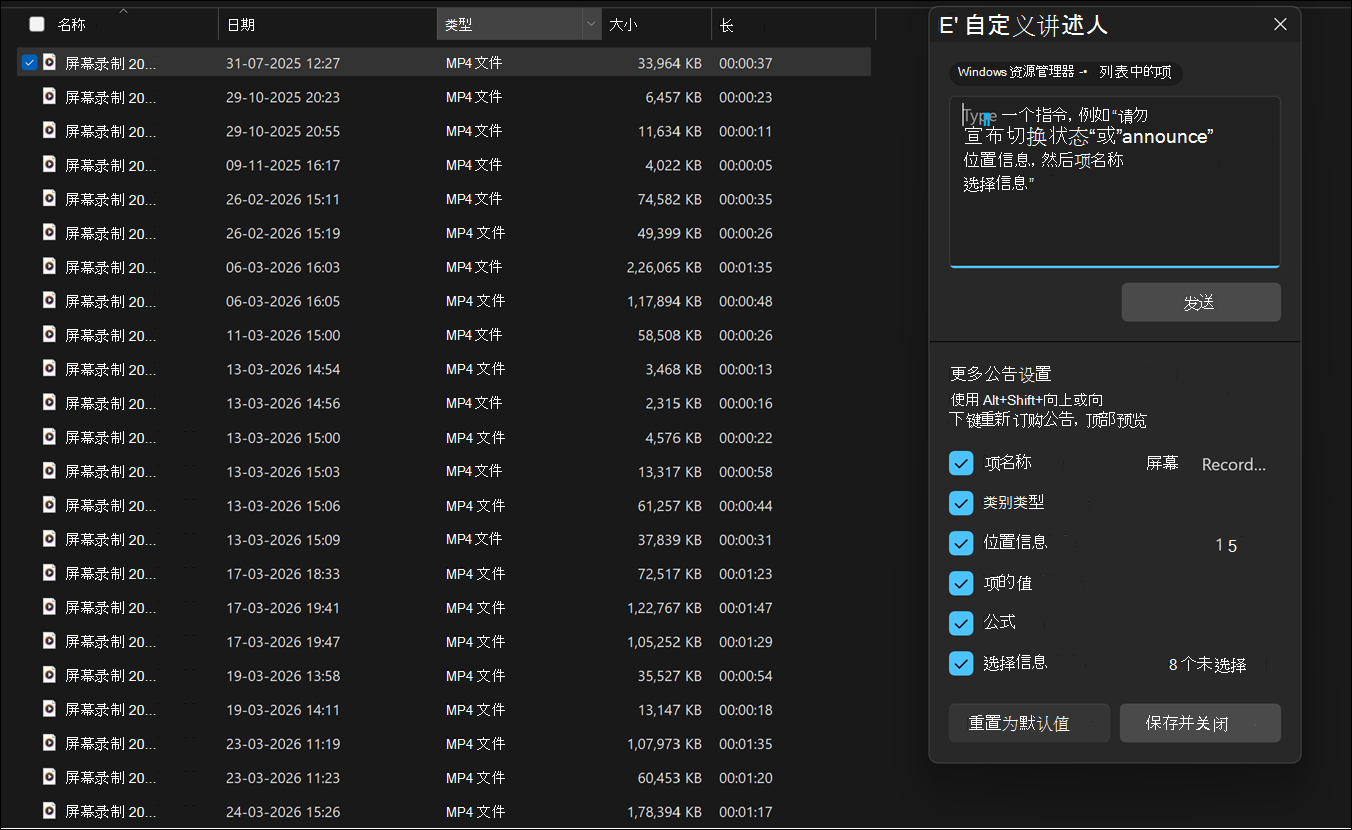The height and width of the screenshot is (830, 1352).
Task: Uncheck the 选择信息 announcement checkbox
Action: 961,663
